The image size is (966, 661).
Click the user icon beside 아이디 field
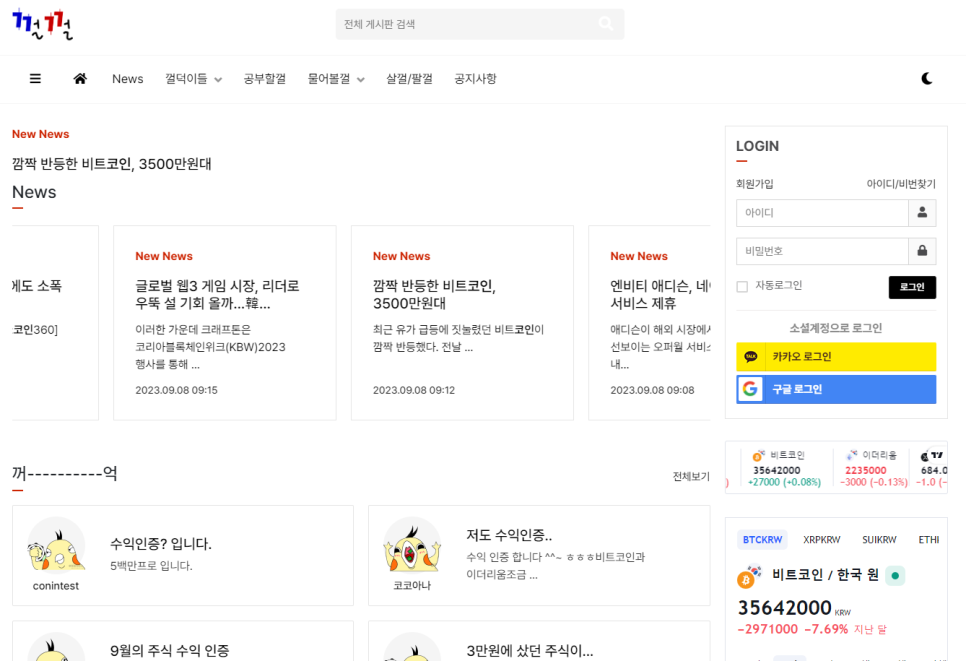[x=922, y=213]
